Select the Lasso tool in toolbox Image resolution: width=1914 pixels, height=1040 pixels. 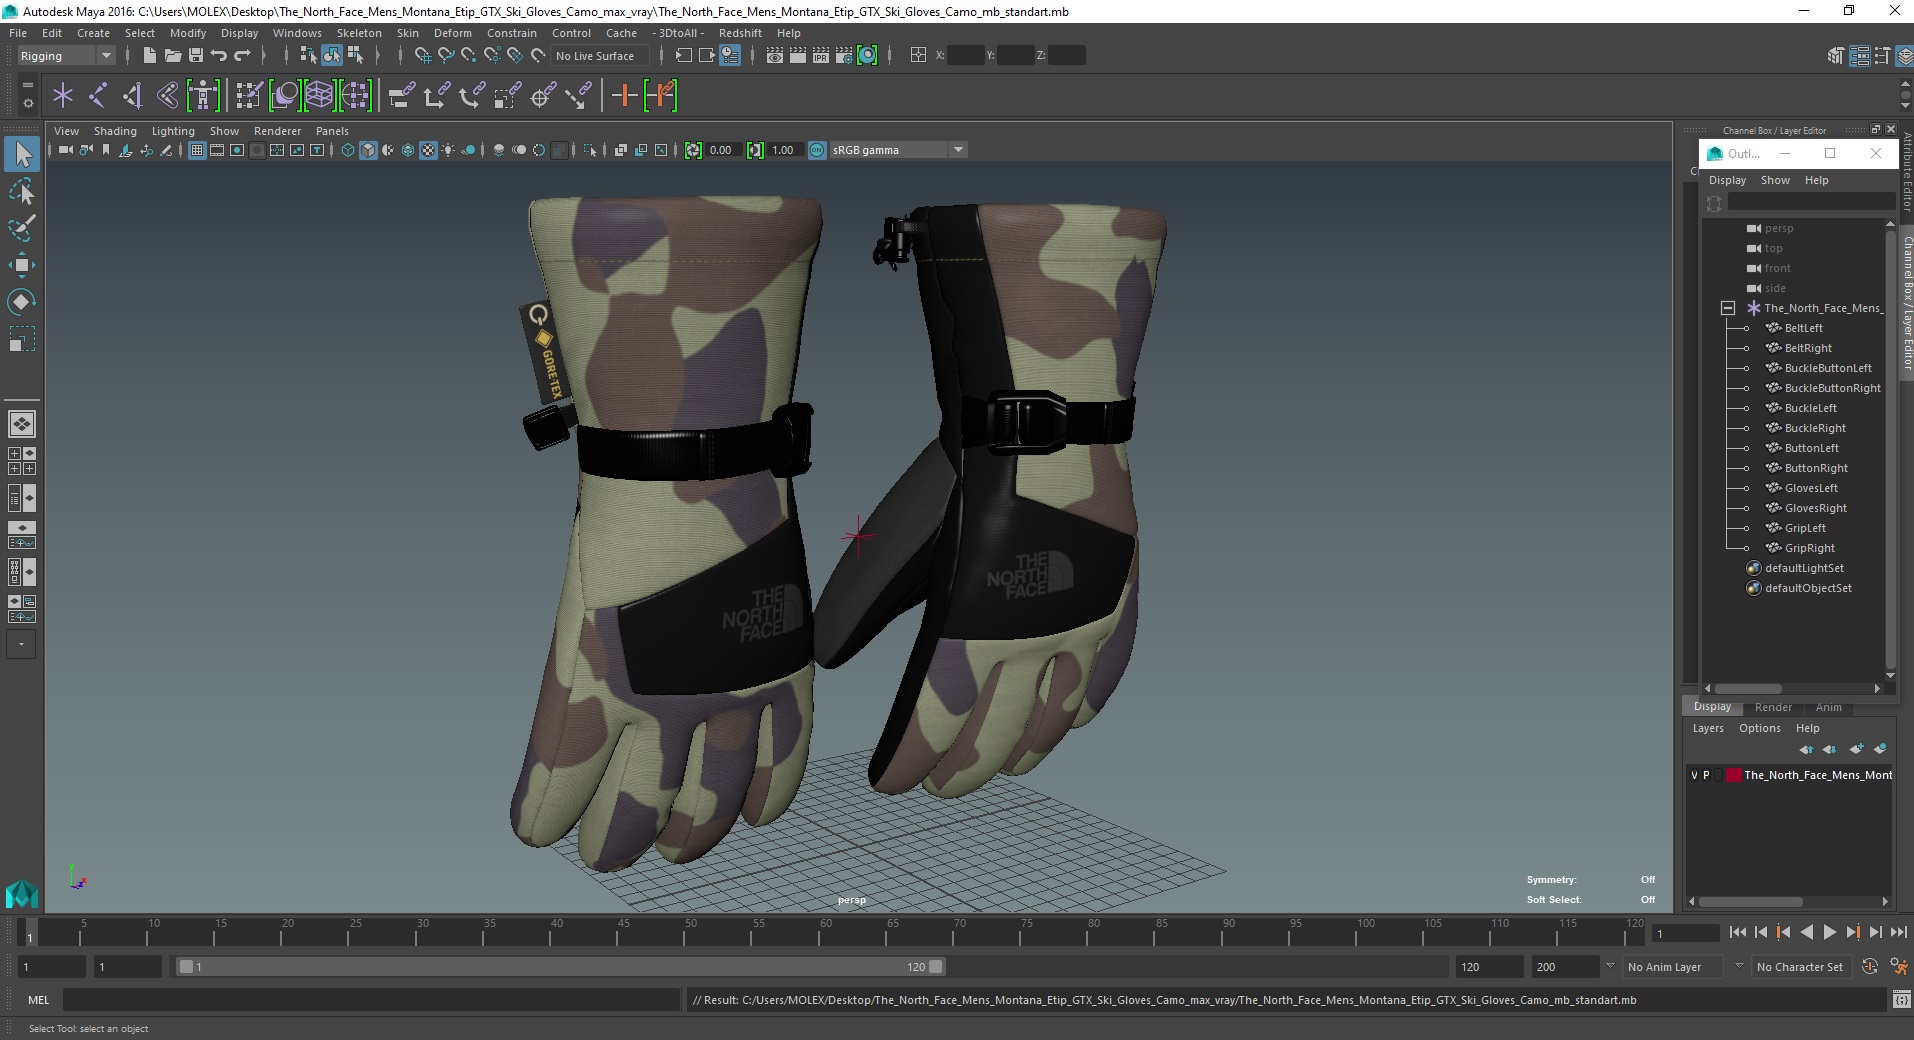(22, 191)
